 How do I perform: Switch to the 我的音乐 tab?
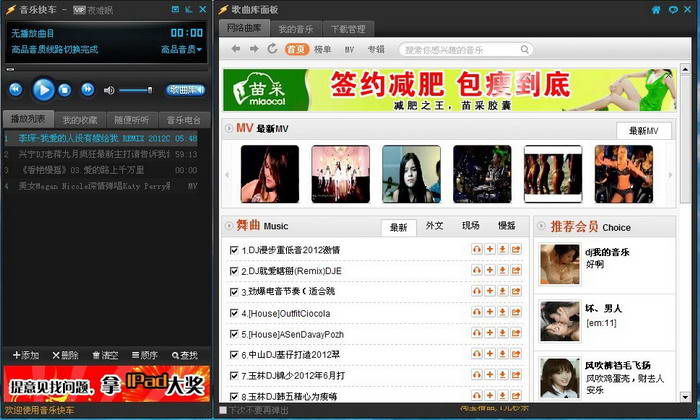point(296,29)
